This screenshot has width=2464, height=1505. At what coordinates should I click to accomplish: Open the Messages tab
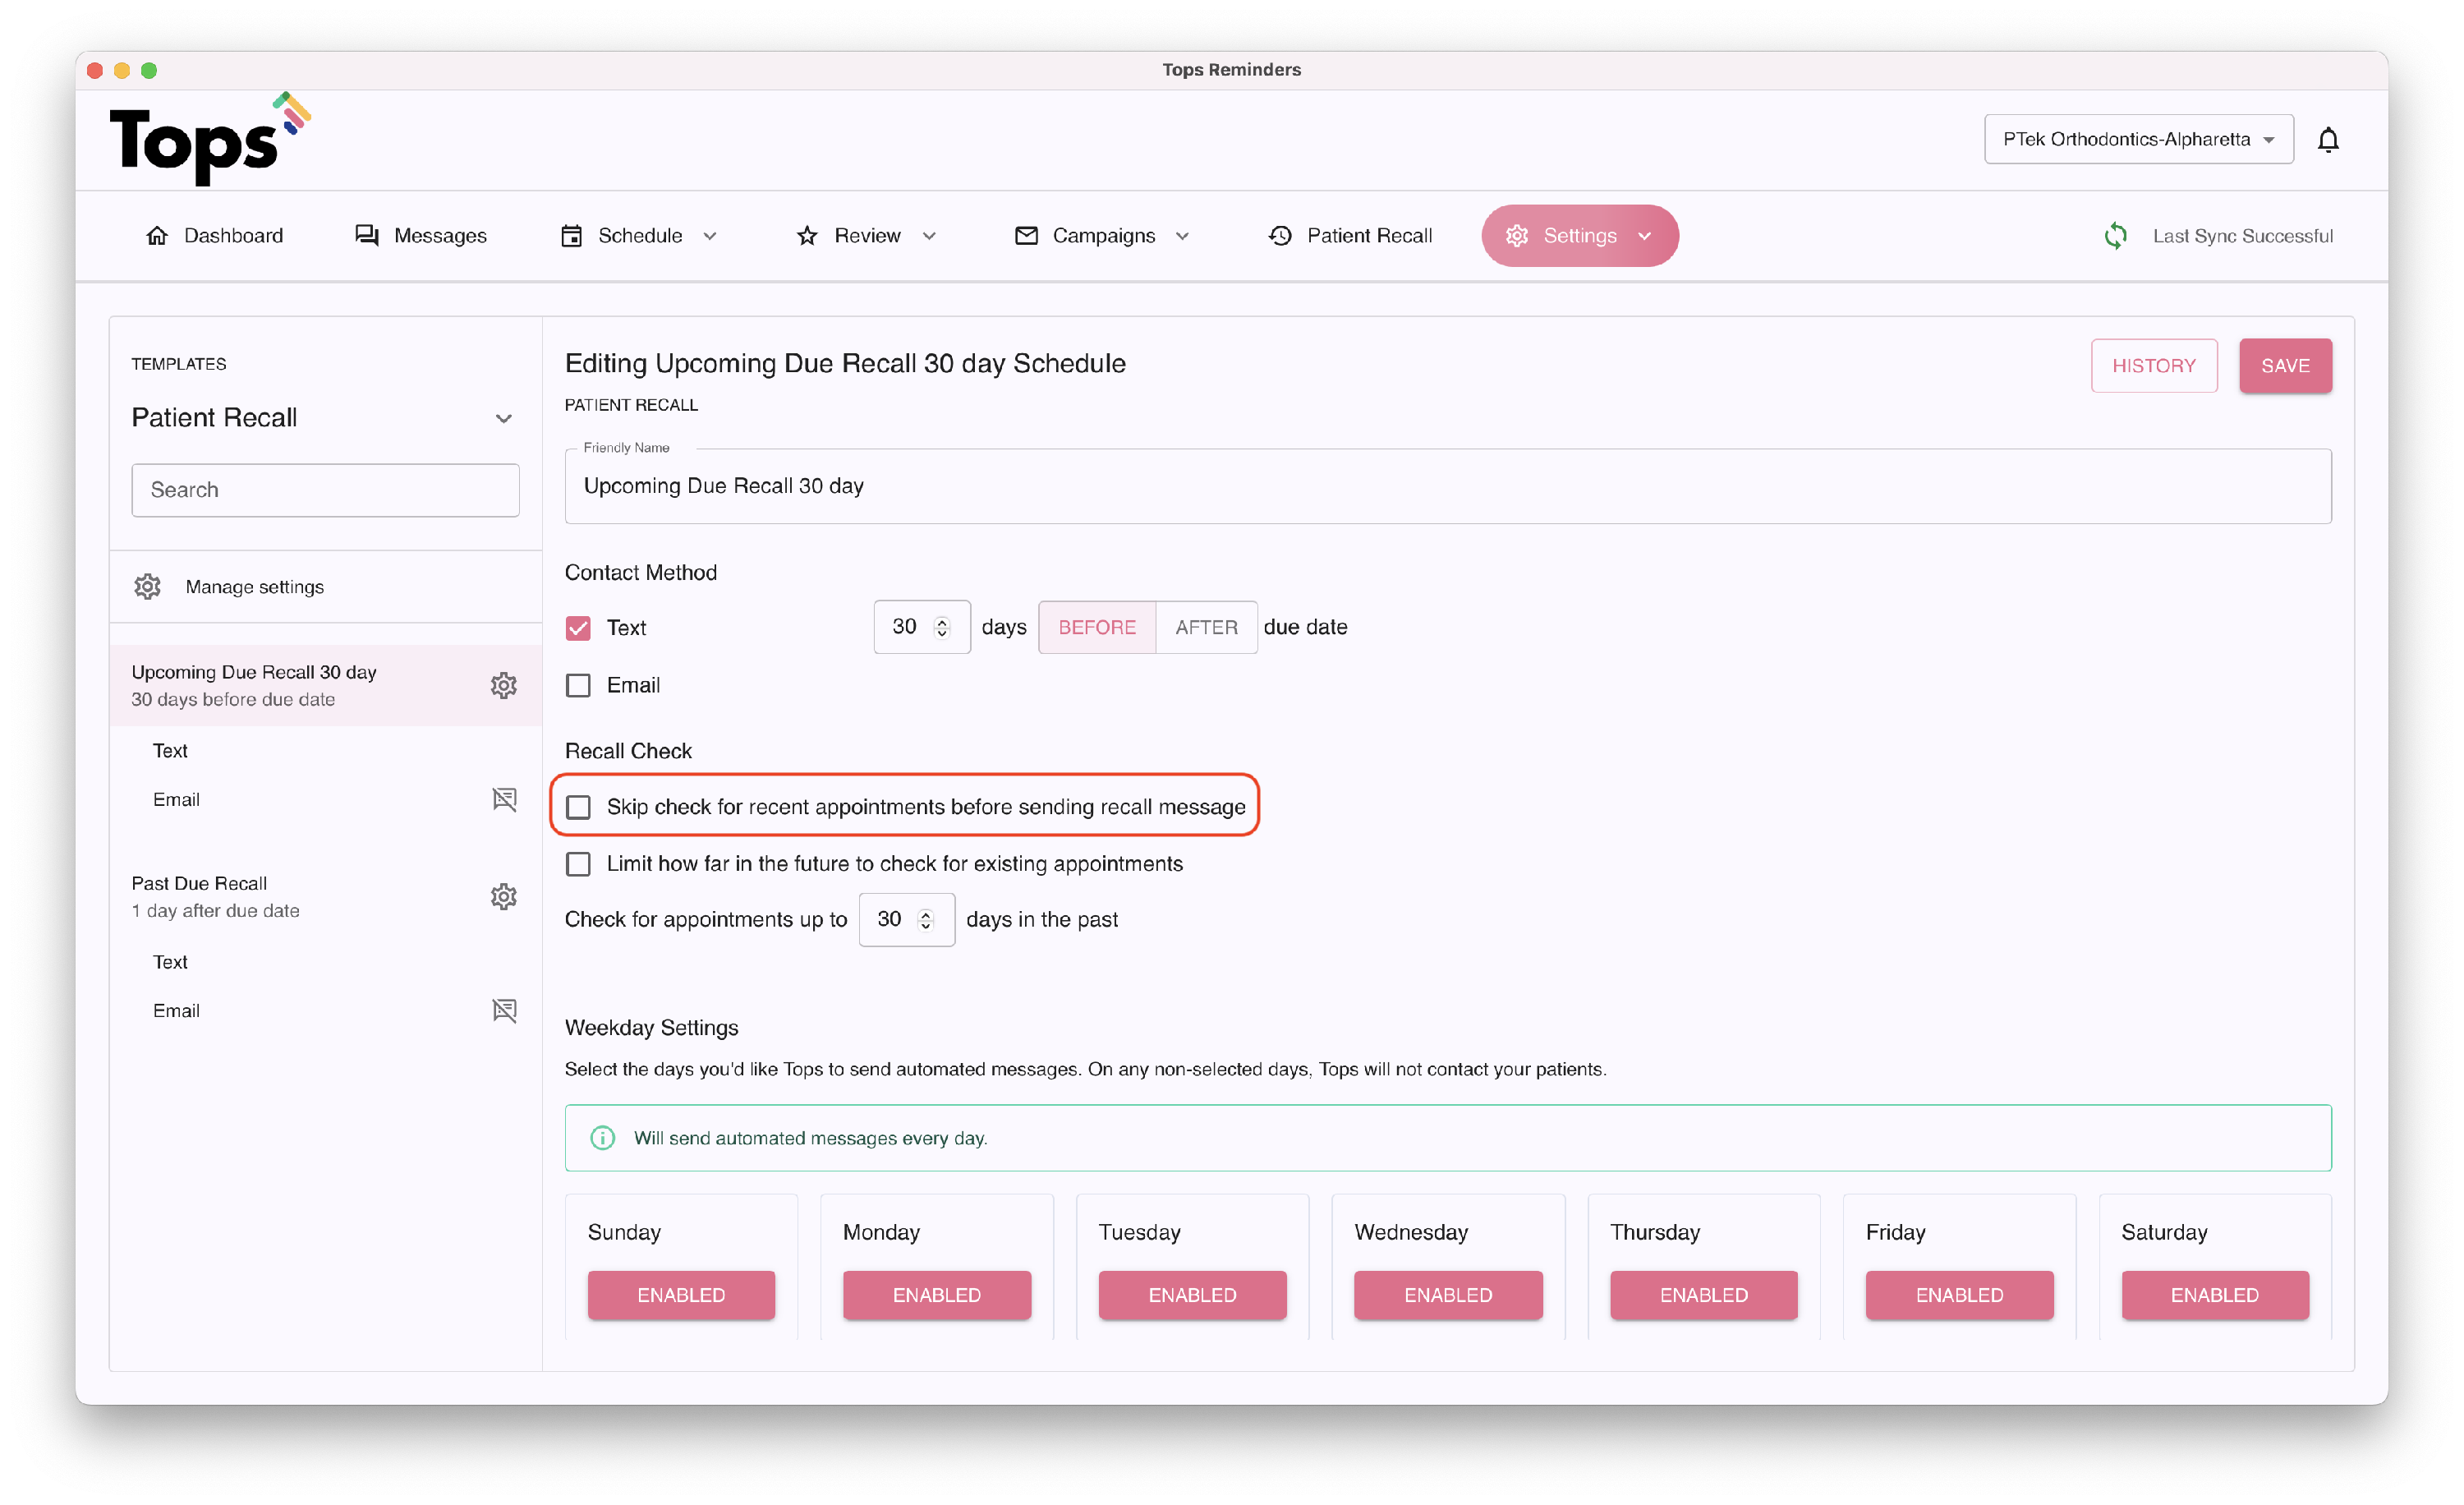click(x=421, y=236)
